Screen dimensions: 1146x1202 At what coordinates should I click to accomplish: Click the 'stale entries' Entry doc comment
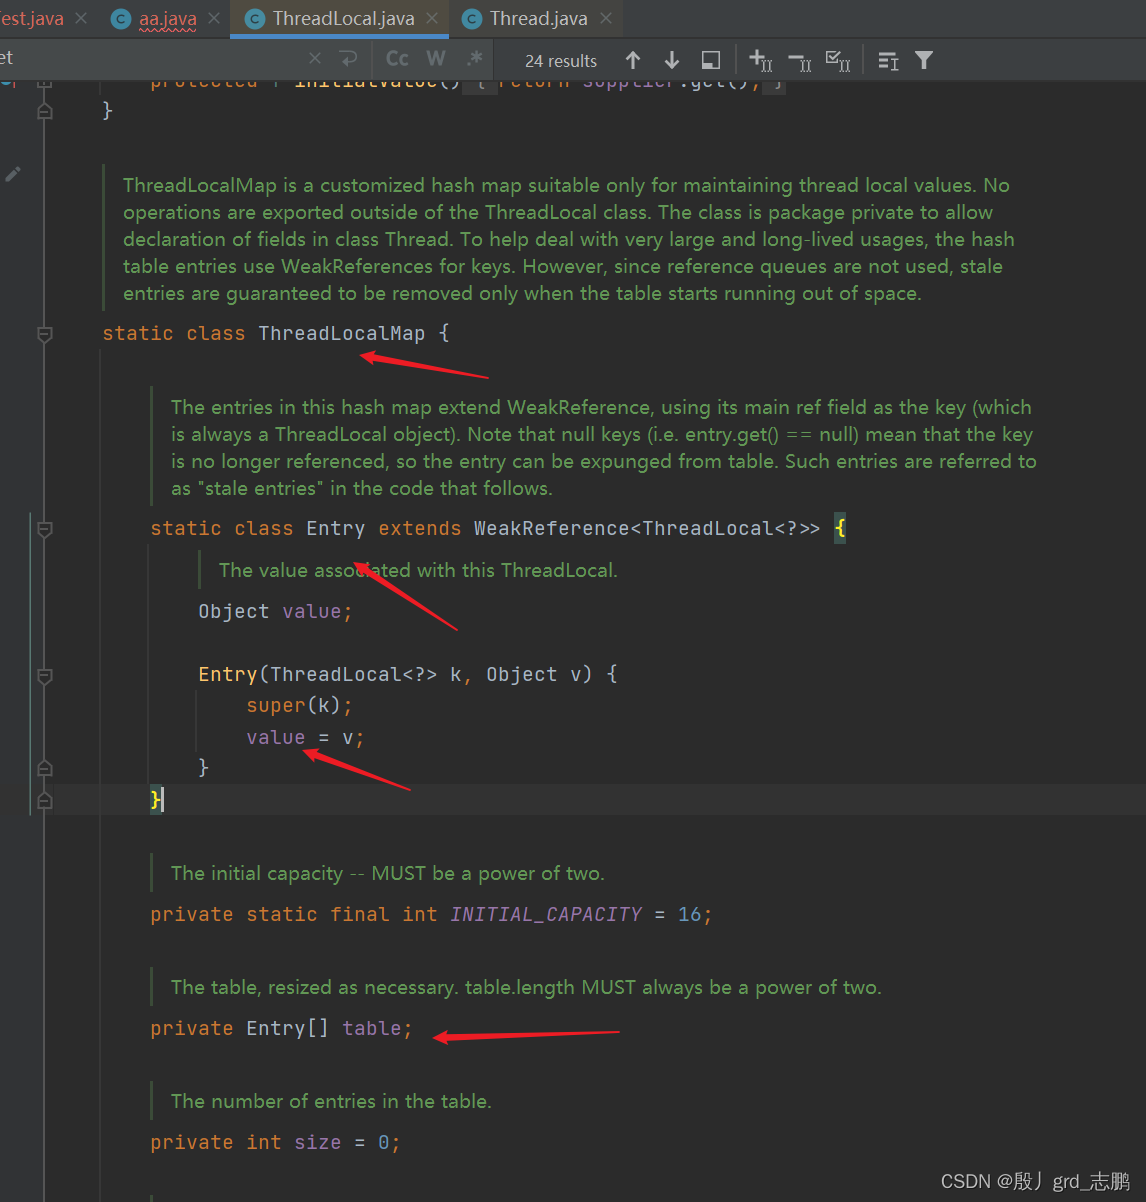(x=604, y=448)
